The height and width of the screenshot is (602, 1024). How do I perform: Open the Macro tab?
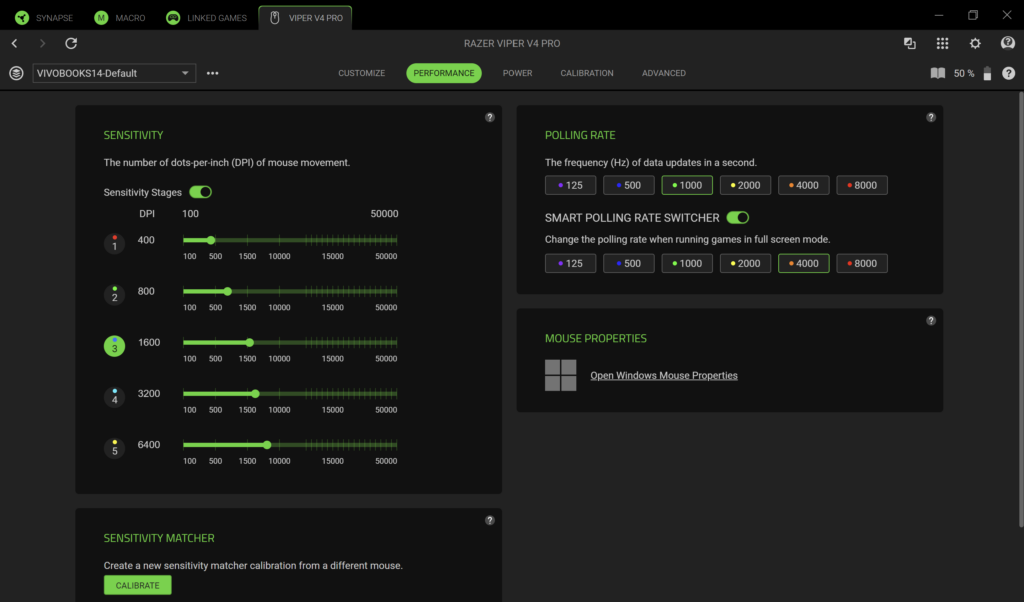point(120,18)
